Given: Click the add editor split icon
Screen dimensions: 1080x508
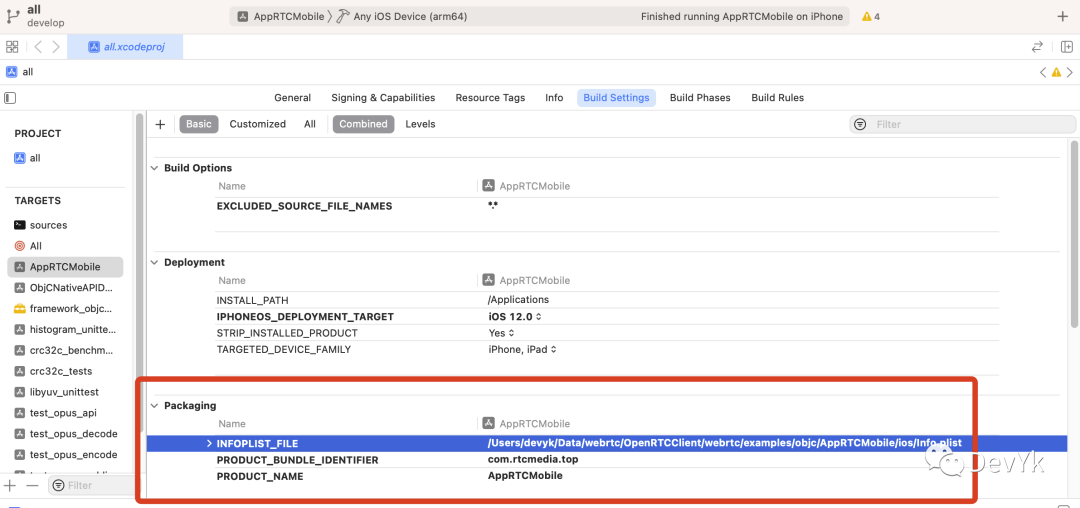Looking at the screenshot, I should click(x=1066, y=47).
